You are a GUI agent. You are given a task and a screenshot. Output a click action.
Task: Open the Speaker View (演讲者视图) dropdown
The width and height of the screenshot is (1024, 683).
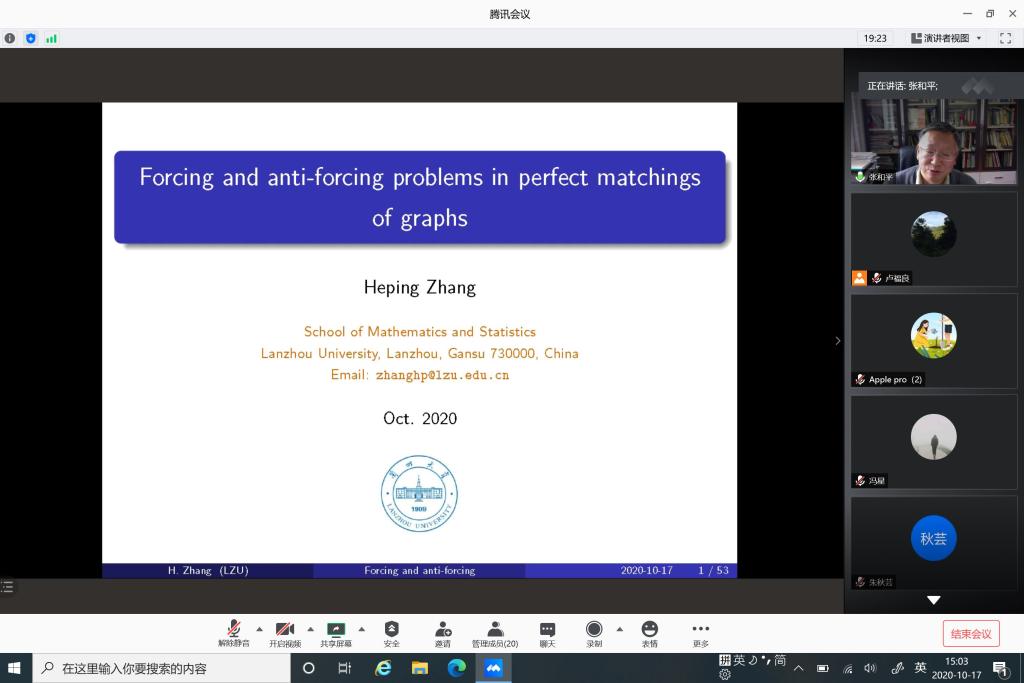pyautogui.click(x=946, y=38)
